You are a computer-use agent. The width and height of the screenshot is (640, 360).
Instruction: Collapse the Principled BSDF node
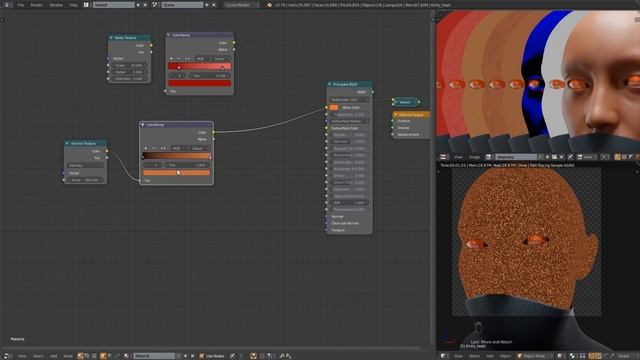pyautogui.click(x=330, y=84)
